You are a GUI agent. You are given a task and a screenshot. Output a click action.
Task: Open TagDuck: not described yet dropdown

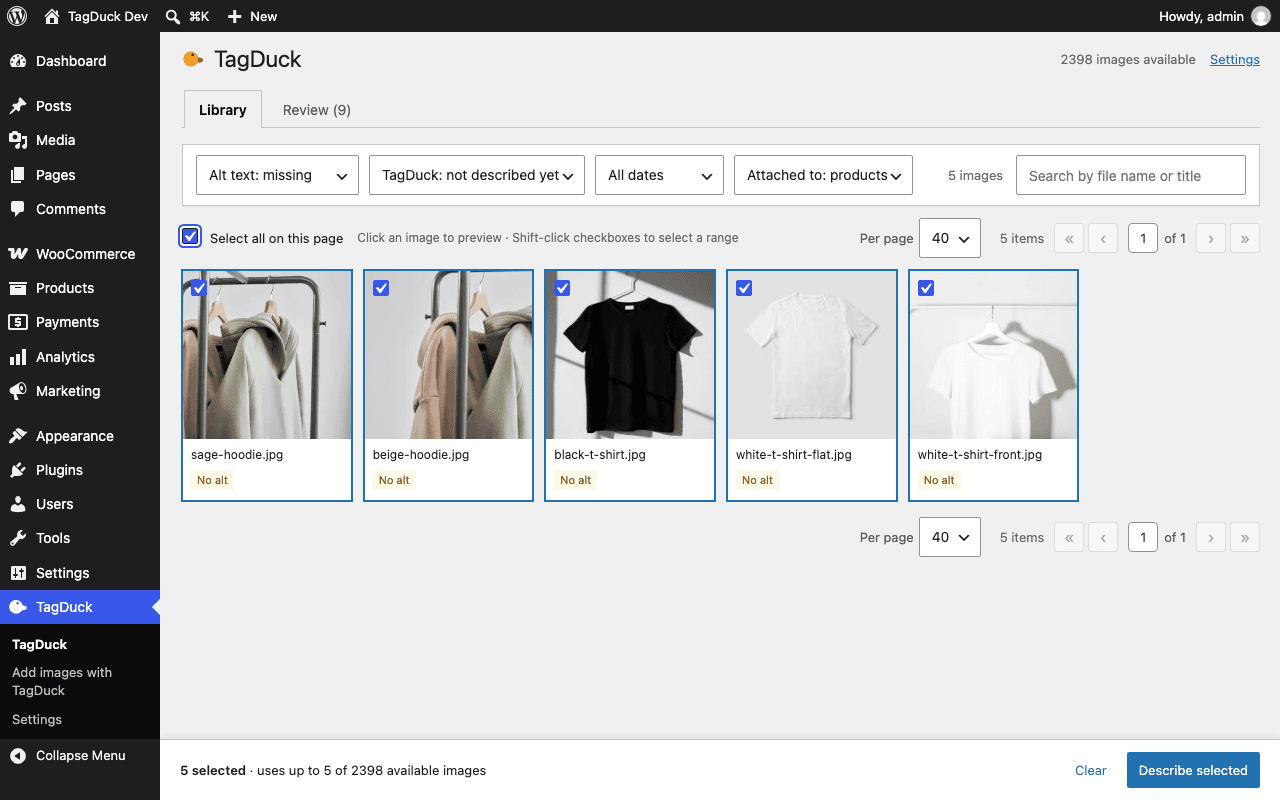tap(477, 175)
